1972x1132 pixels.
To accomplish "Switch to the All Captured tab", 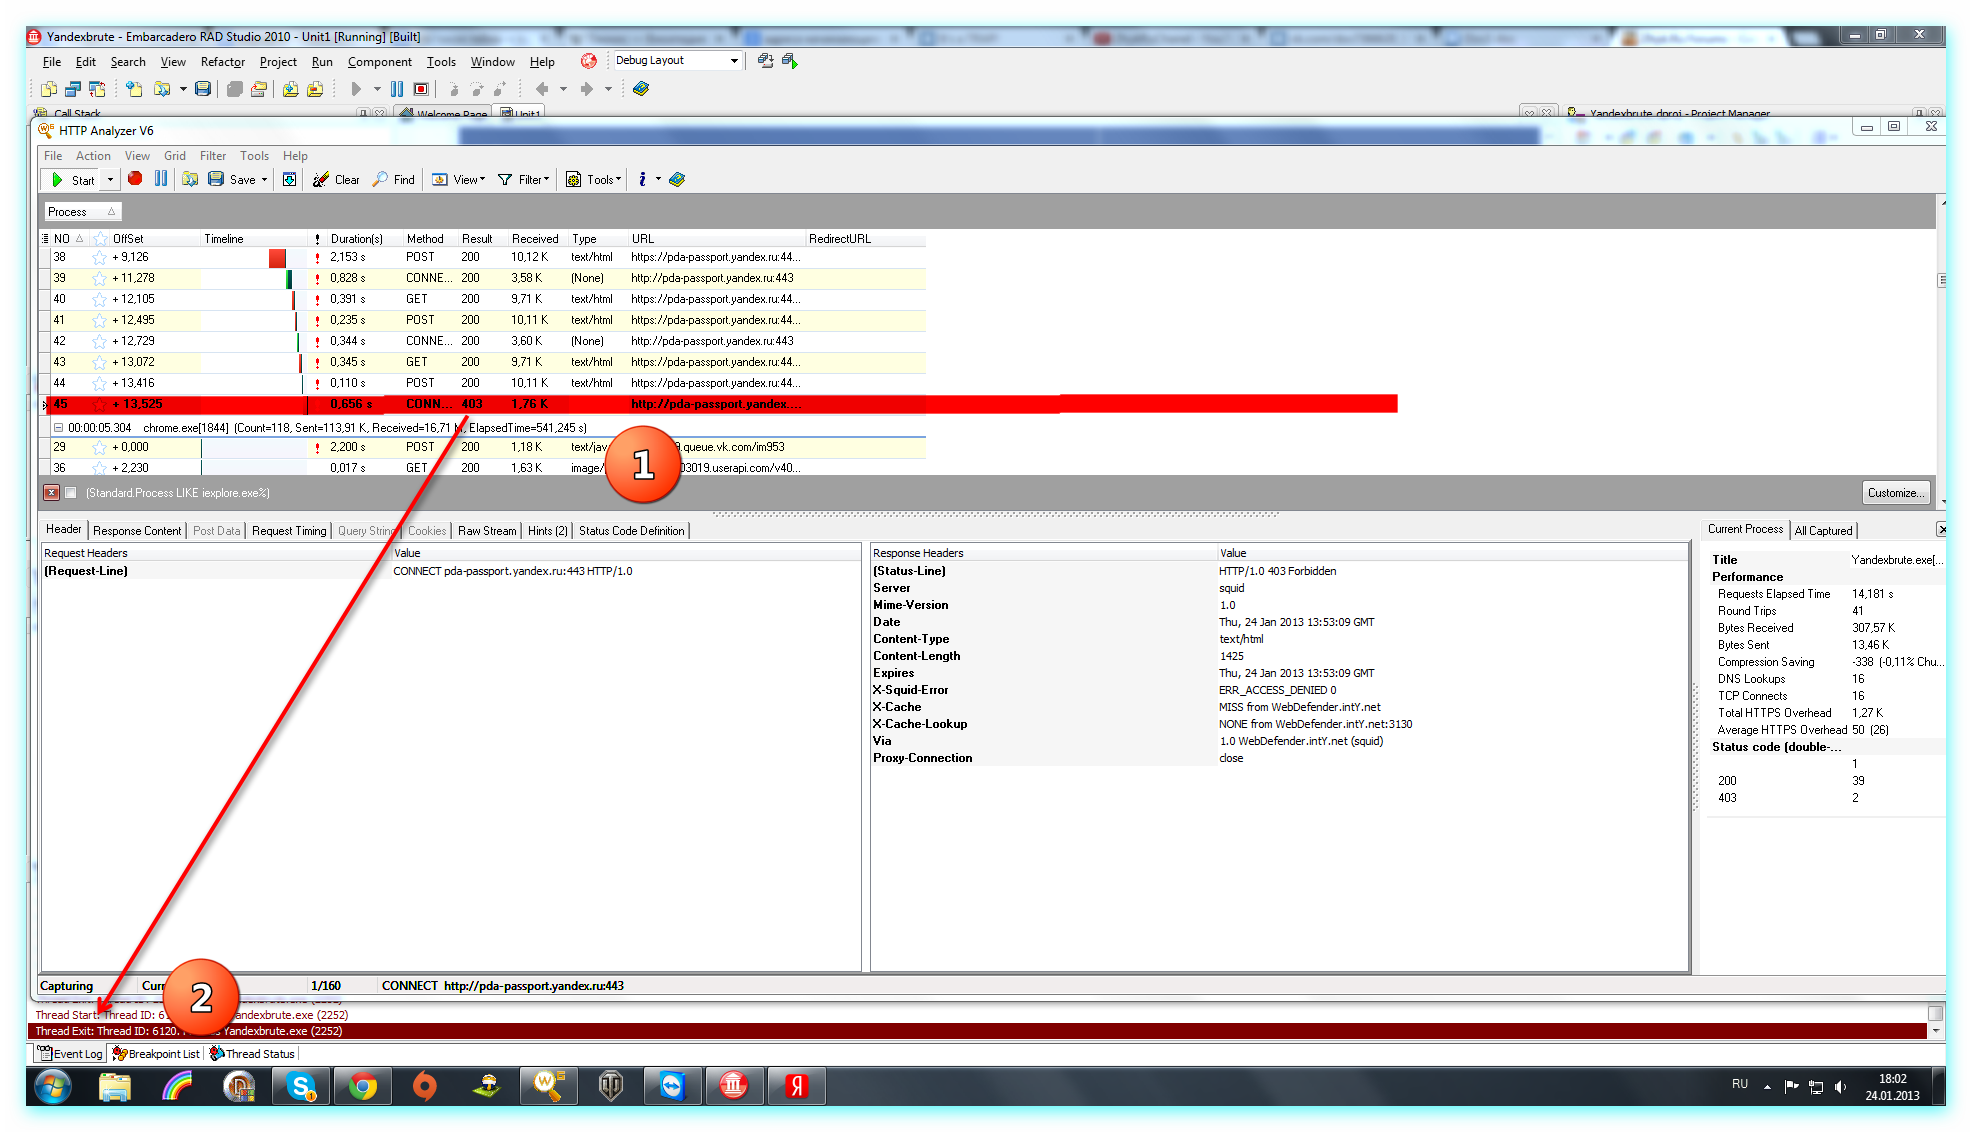I will pyautogui.click(x=1823, y=531).
